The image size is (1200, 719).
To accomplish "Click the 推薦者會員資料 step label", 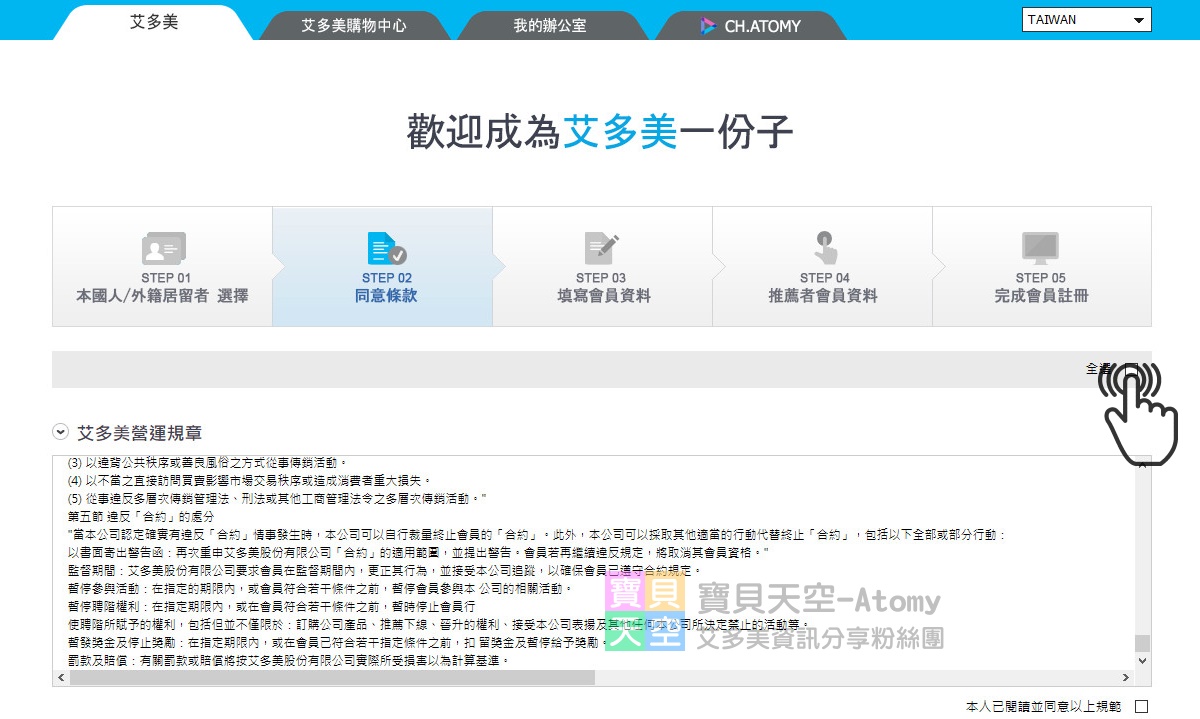I will 823,296.
